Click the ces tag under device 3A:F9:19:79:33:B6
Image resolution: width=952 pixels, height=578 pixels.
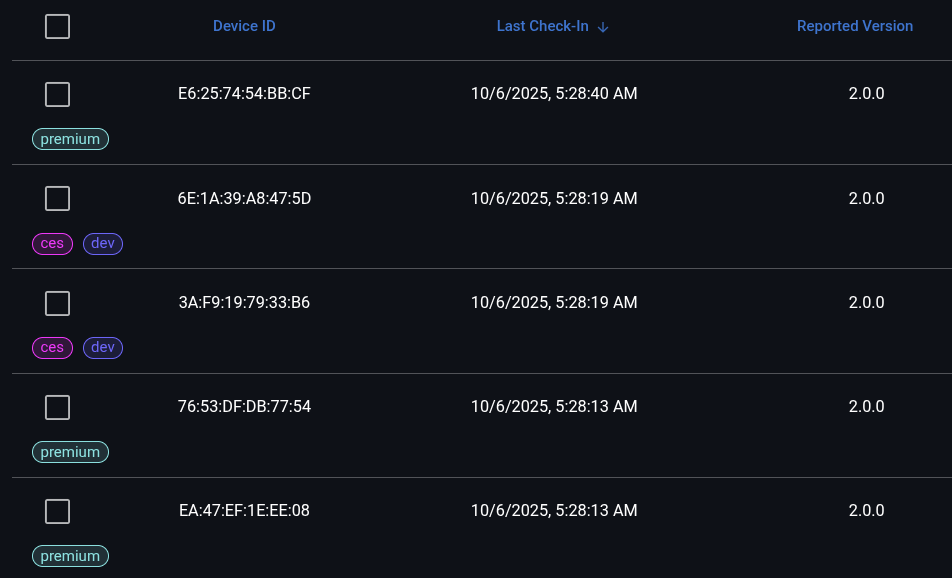[52, 347]
